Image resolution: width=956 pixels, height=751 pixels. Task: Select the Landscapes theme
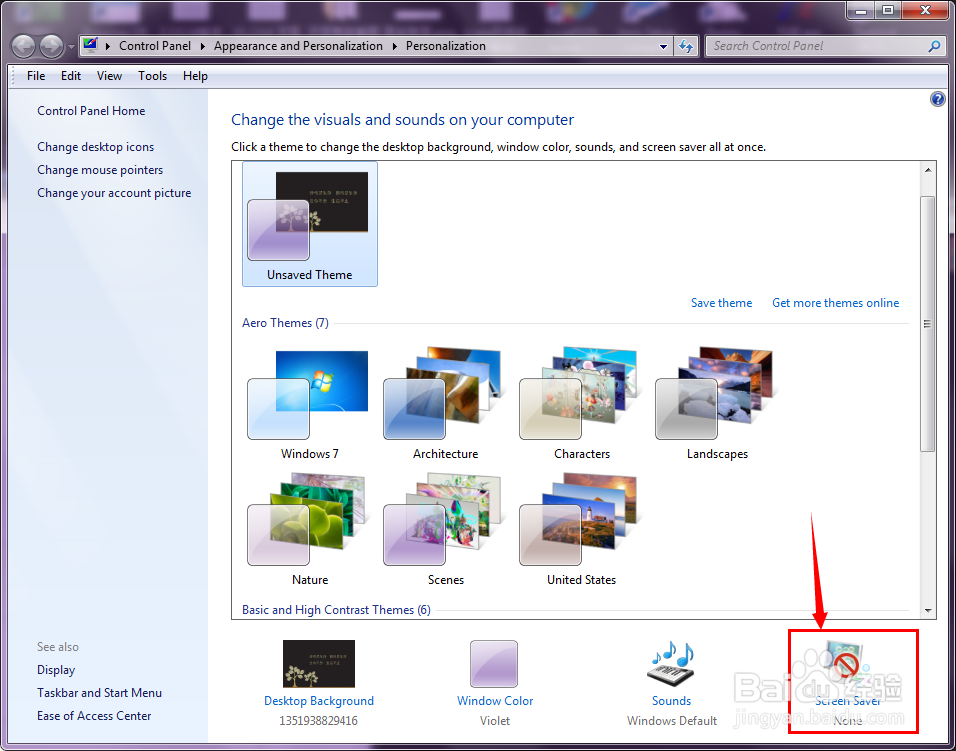(717, 404)
